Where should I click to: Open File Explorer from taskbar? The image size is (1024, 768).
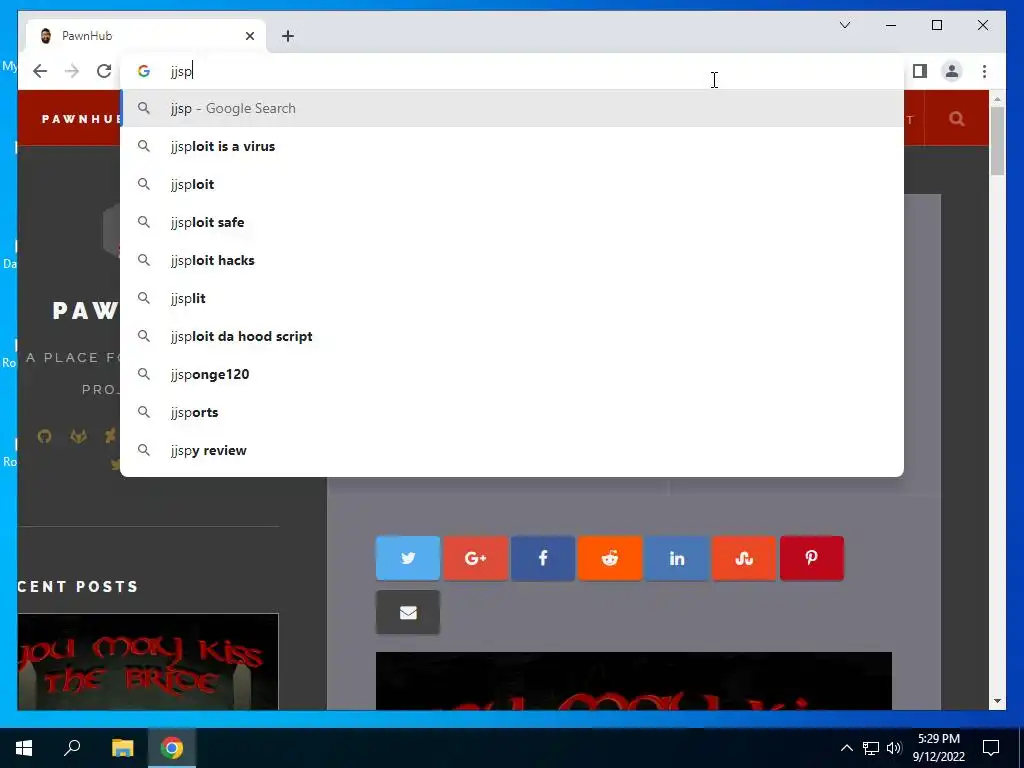(122, 748)
